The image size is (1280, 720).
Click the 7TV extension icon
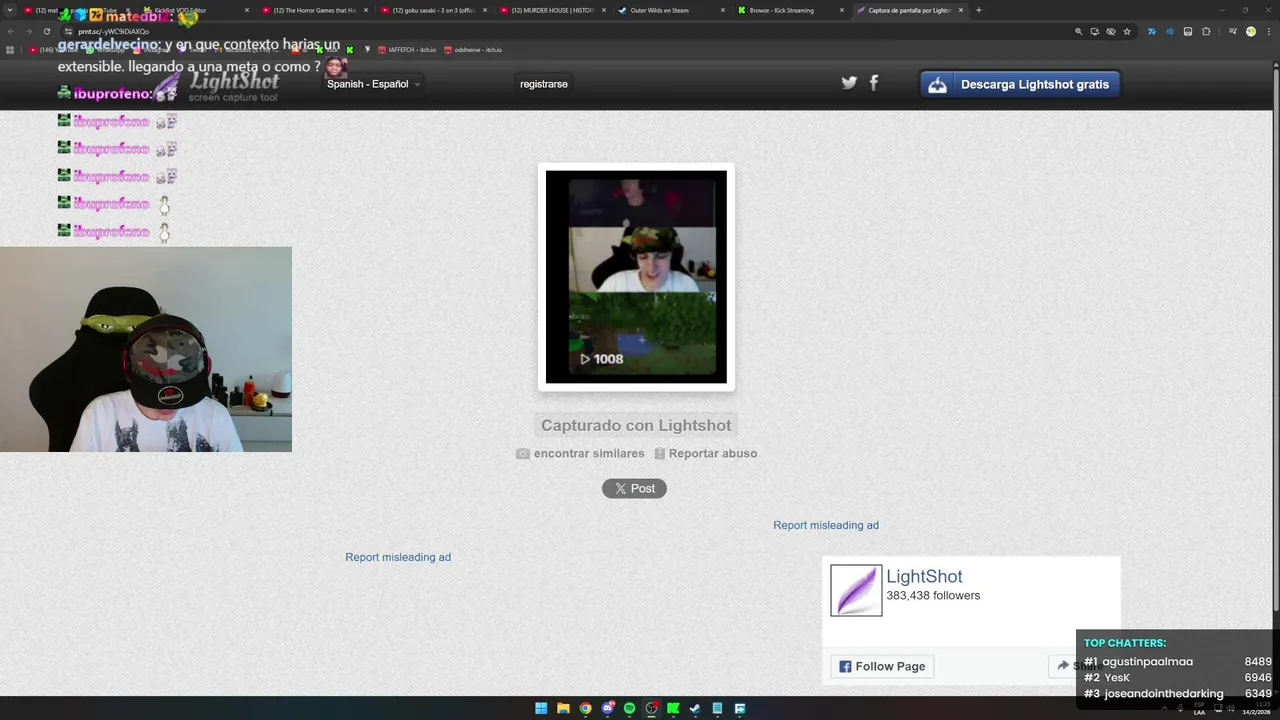point(1151,31)
